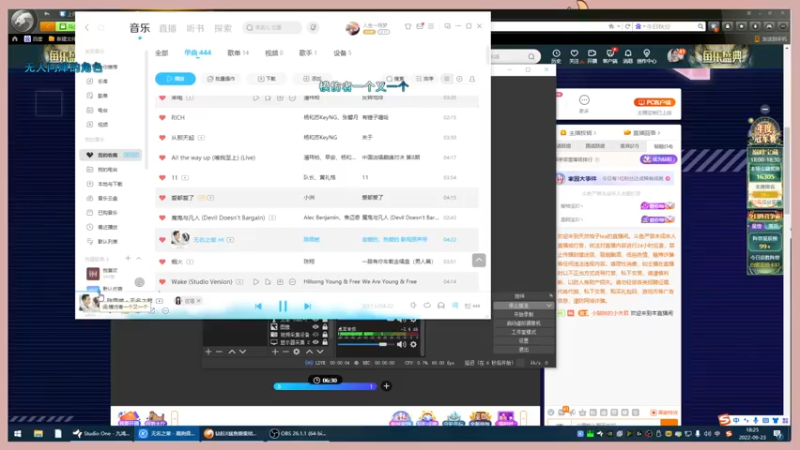800x450 pixels.
Task: Toggle the desktop lyrics 词 icon
Action: (x=455, y=306)
